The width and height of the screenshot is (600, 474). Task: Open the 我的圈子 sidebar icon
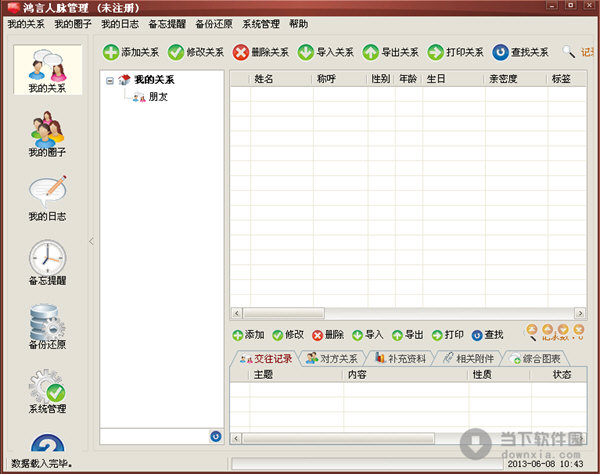tap(48, 133)
